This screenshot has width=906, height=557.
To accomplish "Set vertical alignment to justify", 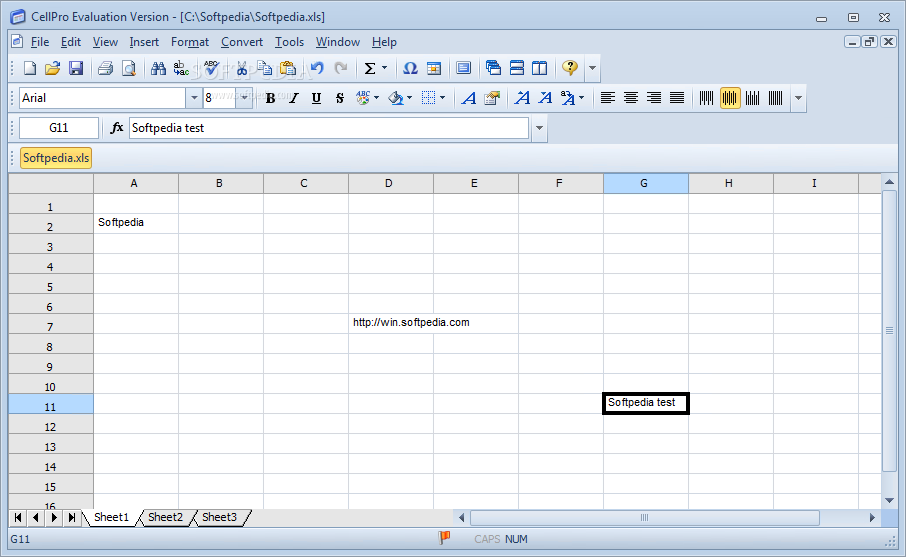I will [775, 98].
